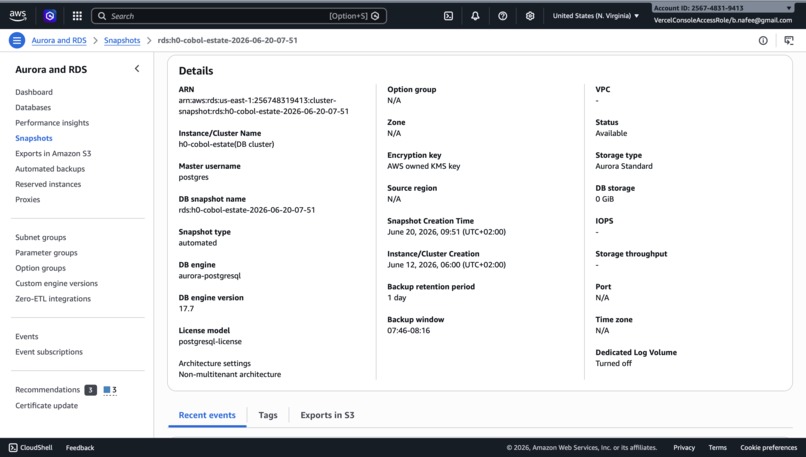Screen dimensions: 806x457
Task: Open the United States (N. Virginia) region dropdown
Action: [x=596, y=16]
